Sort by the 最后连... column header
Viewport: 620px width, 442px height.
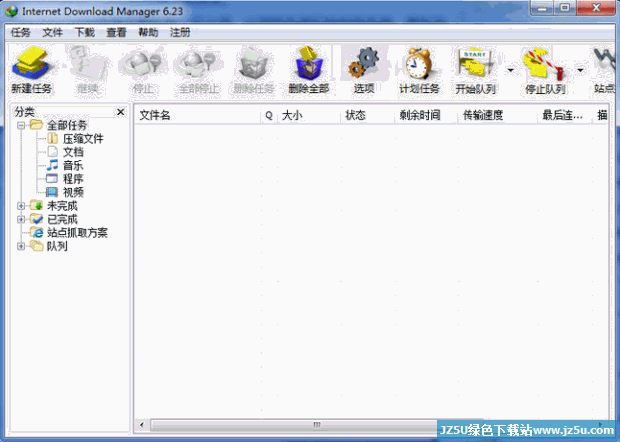pyautogui.click(x=565, y=115)
